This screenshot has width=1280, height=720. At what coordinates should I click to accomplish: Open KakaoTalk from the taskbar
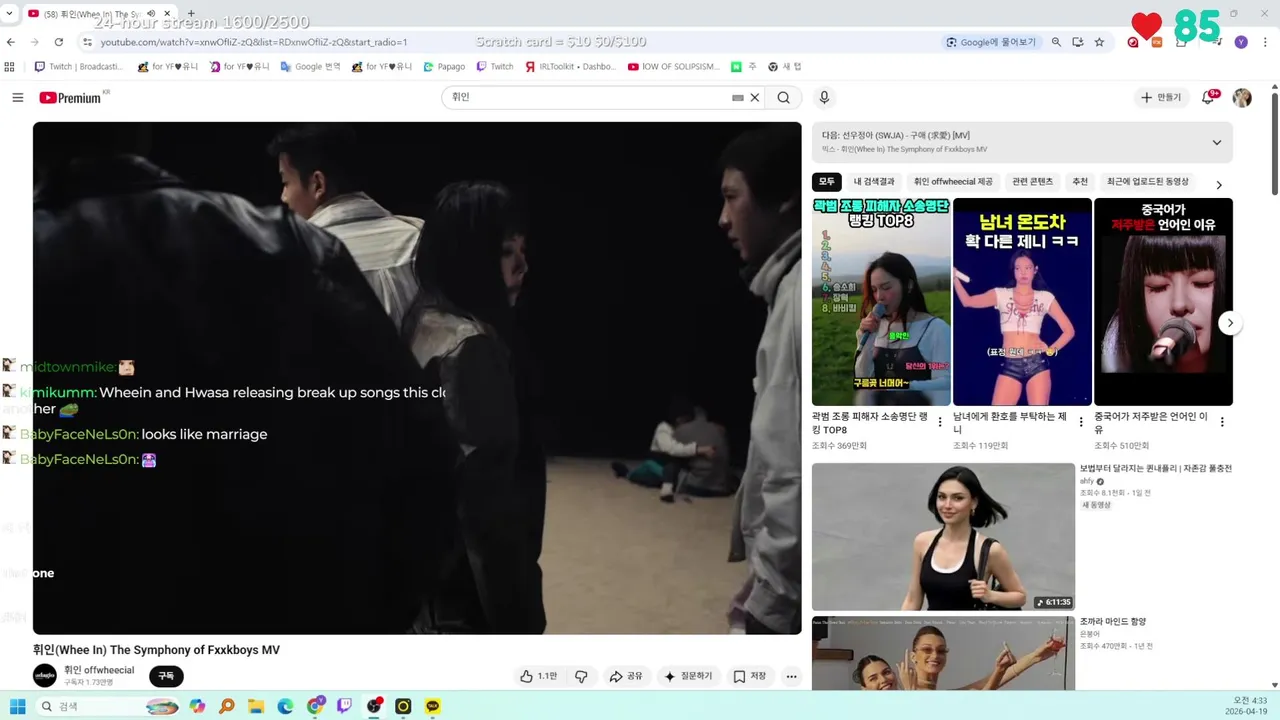(x=432, y=706)
